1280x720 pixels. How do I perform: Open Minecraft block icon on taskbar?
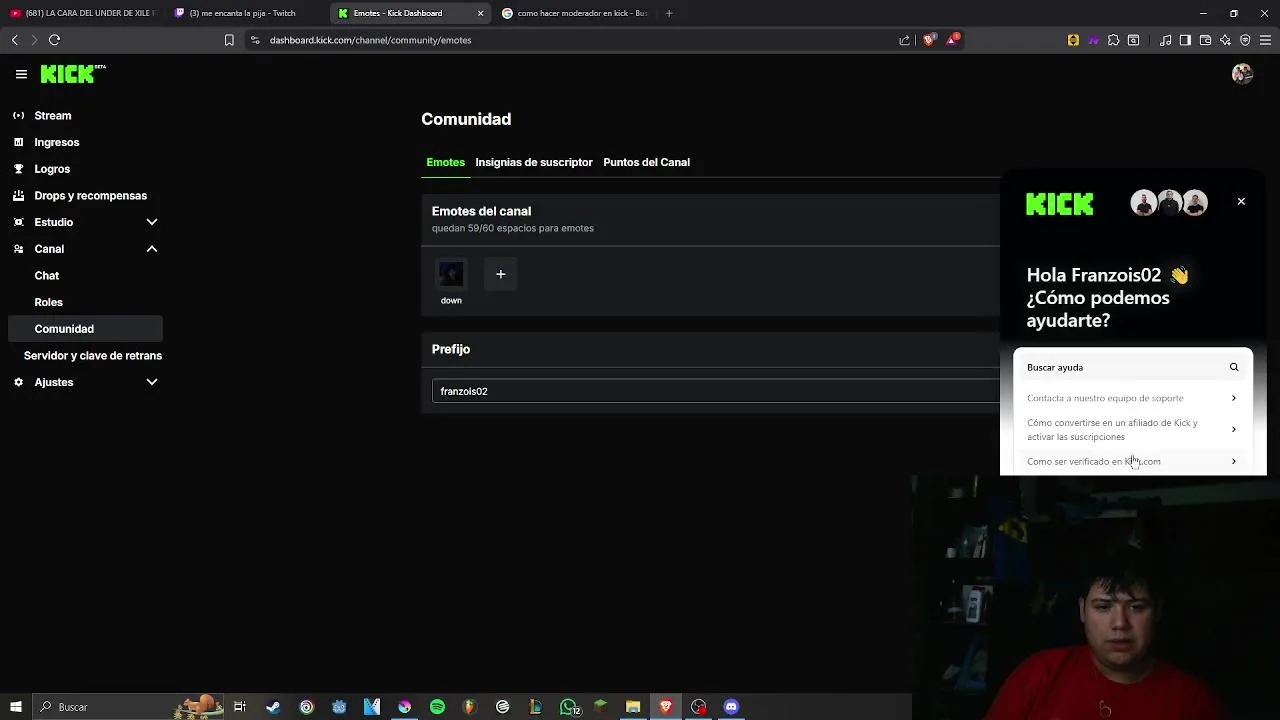[x=600, y=707]
